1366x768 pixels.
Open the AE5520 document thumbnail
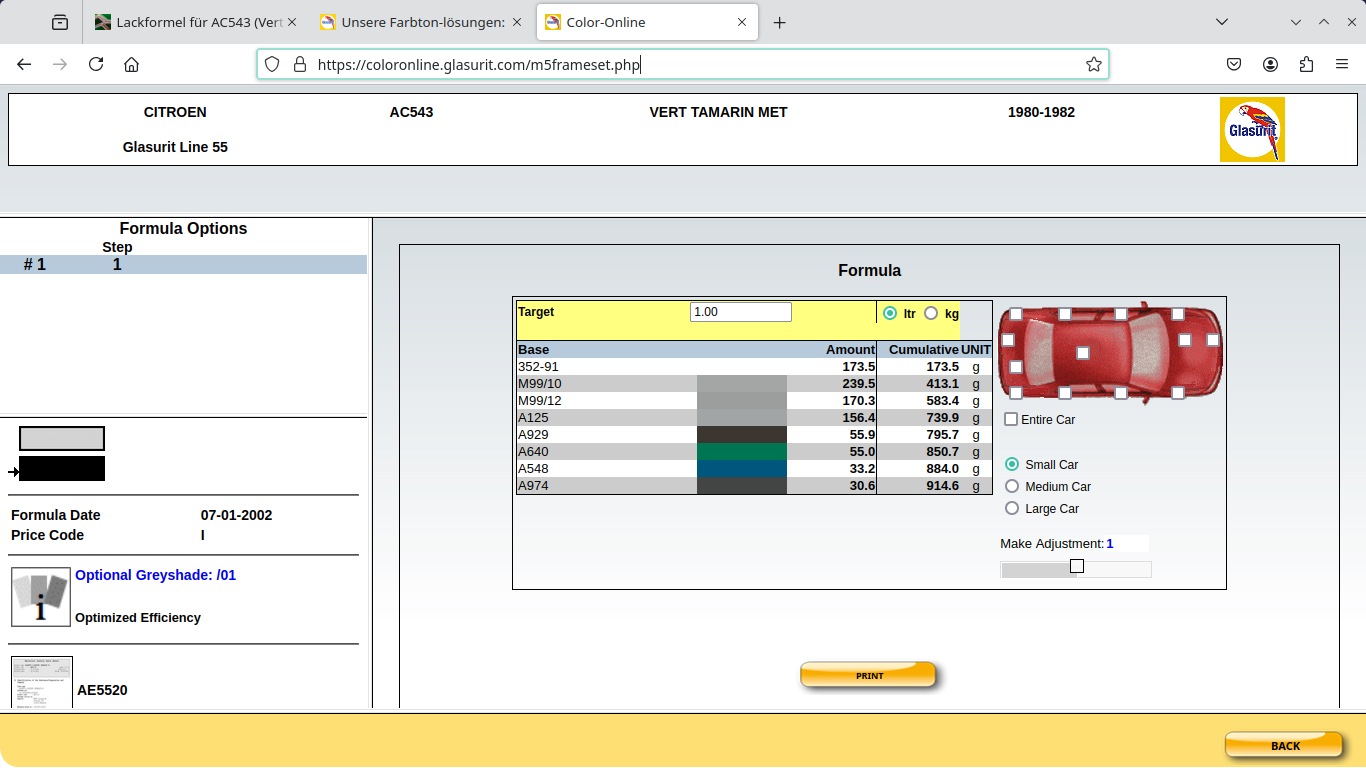coord(42,682)
